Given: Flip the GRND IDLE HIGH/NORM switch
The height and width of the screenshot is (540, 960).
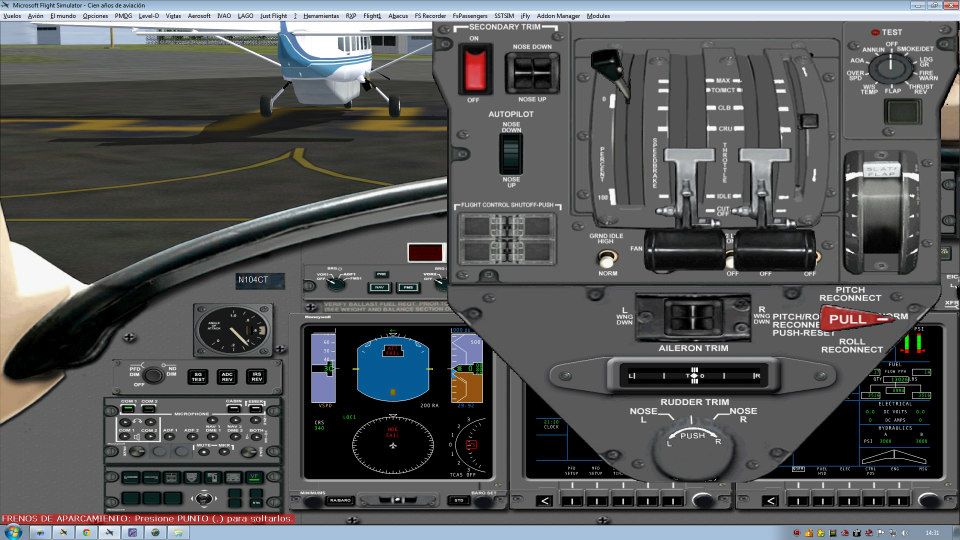Looking at the screenshot, I should tap(606, 258).
